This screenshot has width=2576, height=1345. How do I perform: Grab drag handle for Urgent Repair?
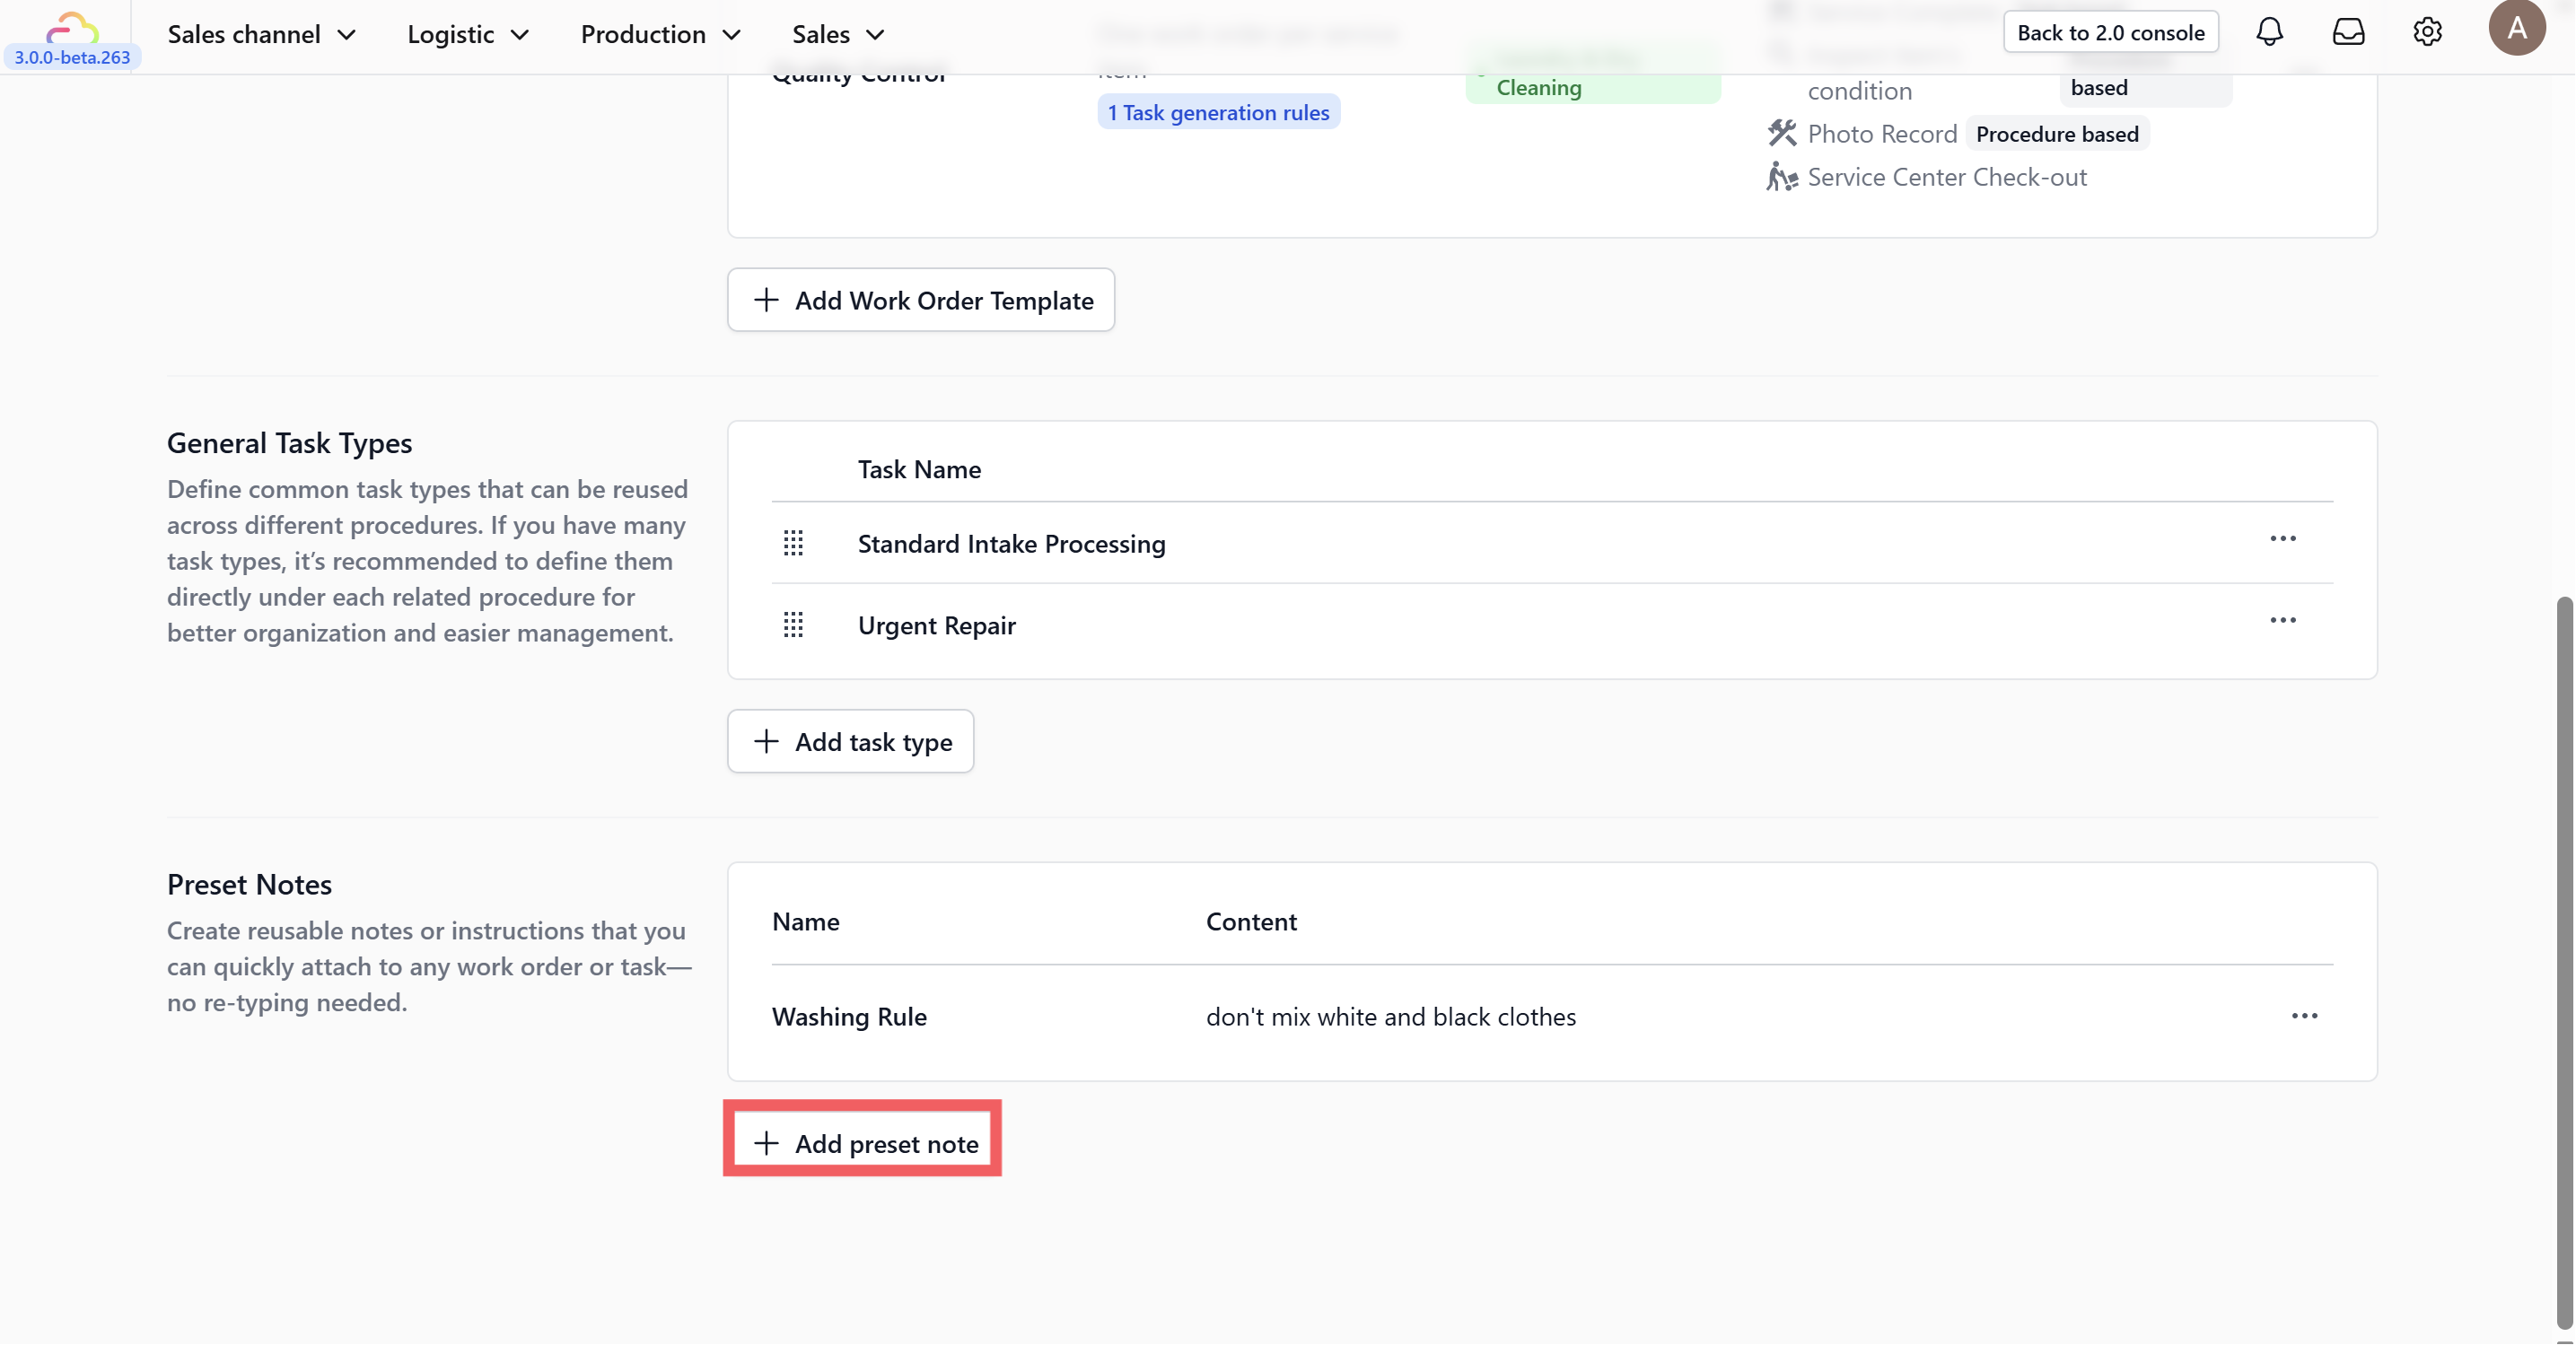pos(793,625)
